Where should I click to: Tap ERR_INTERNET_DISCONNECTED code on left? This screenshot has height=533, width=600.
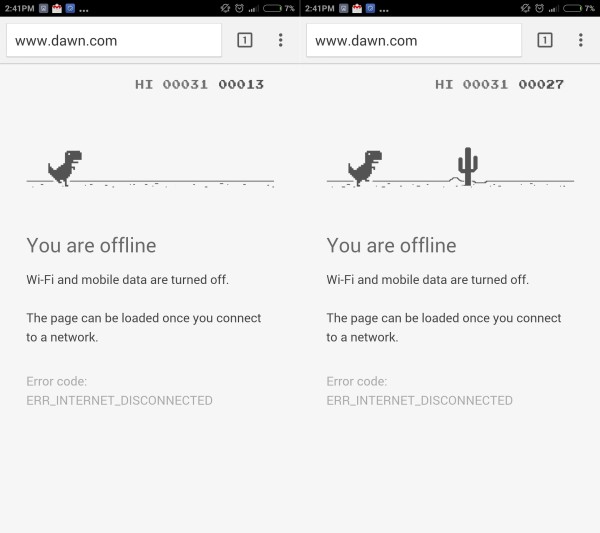[119, 401]
